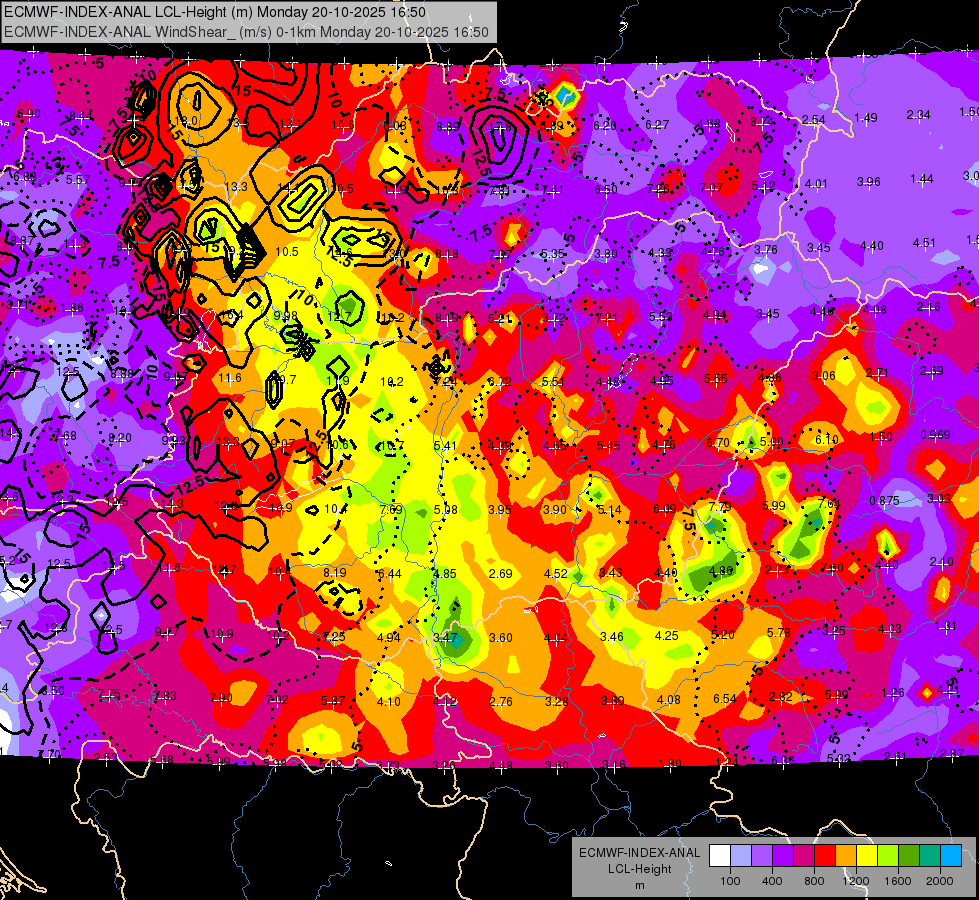This screenshot has height=900, width=979.
Task: Click the map value 6.70
Action: coord(717,443)
